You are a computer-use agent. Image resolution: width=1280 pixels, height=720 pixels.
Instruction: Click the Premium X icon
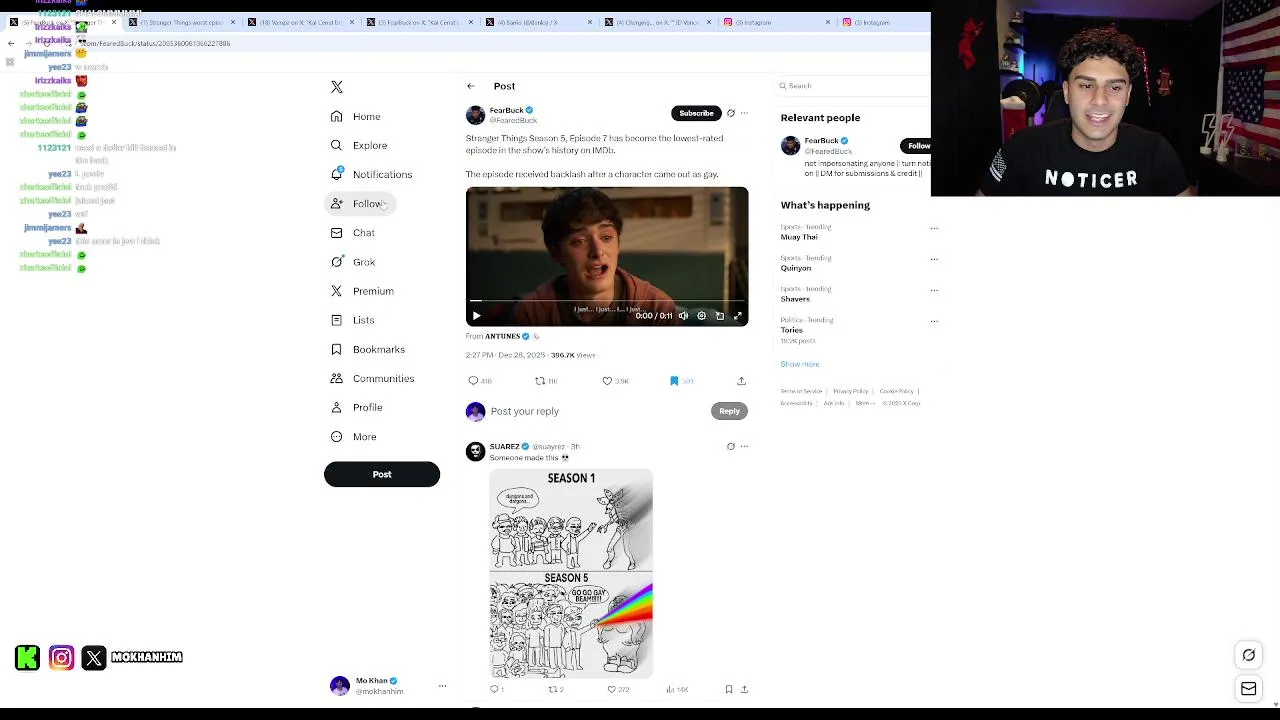pos(337,291)
